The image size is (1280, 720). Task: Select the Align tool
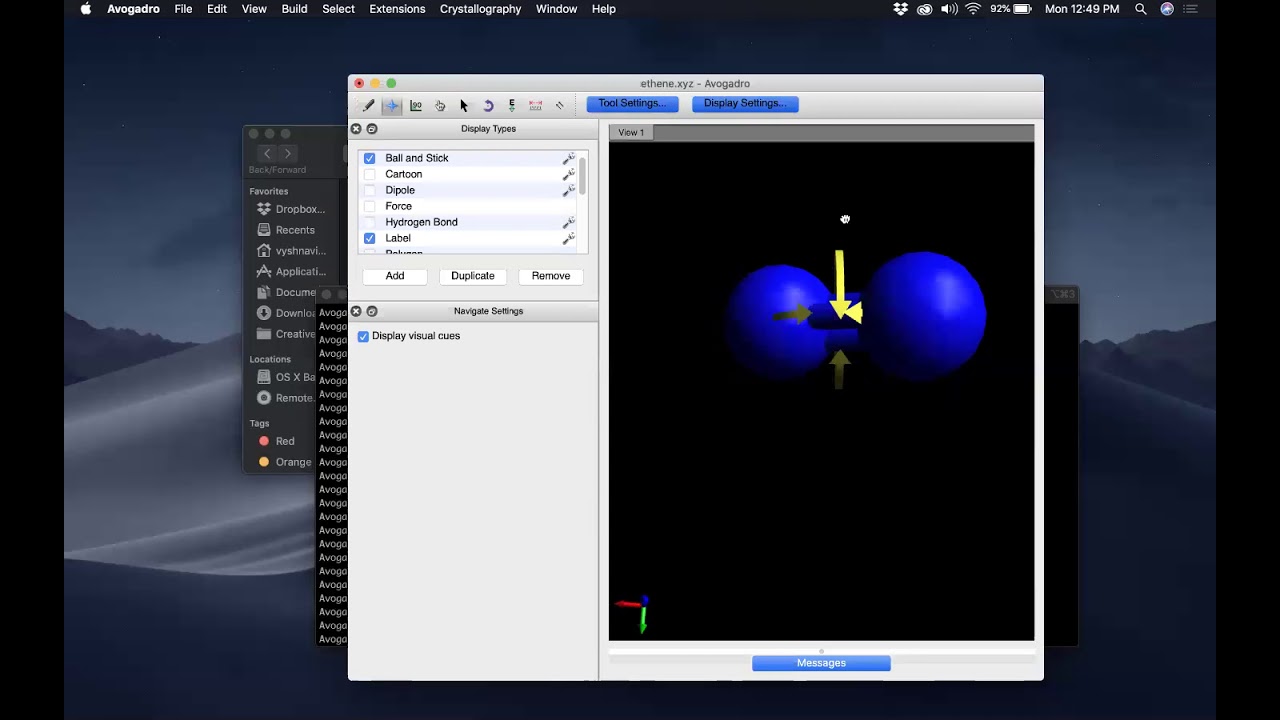(x=560, y=105)
